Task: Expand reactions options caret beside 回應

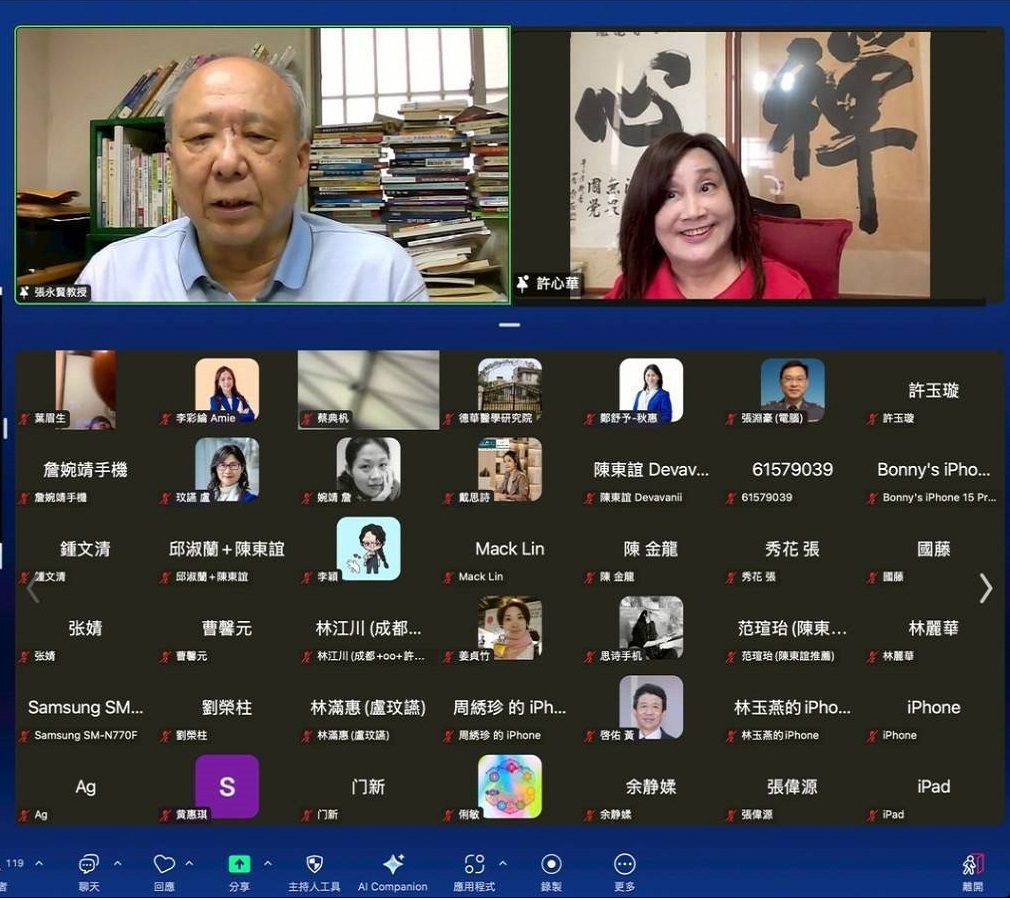Action: (x=189, y=863)
